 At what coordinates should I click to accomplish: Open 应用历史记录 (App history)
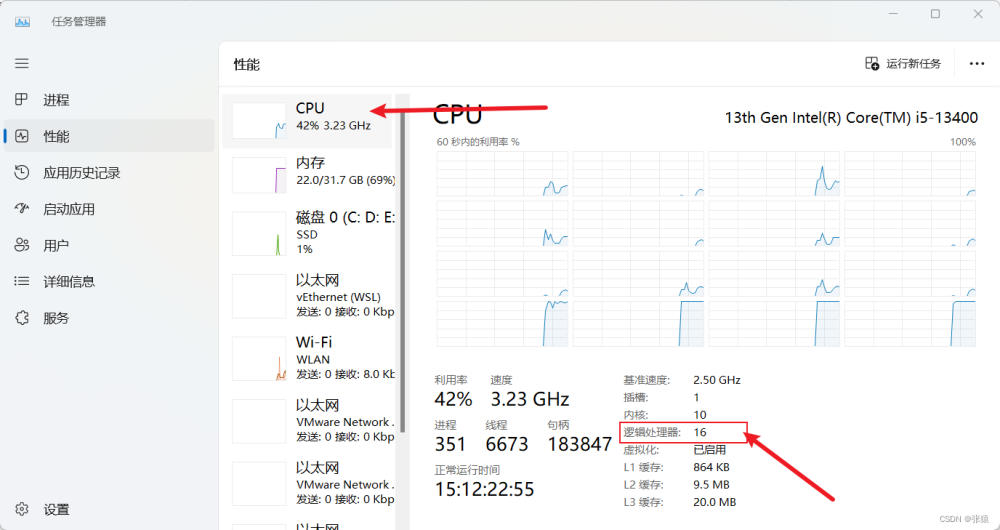click(109, 172)
